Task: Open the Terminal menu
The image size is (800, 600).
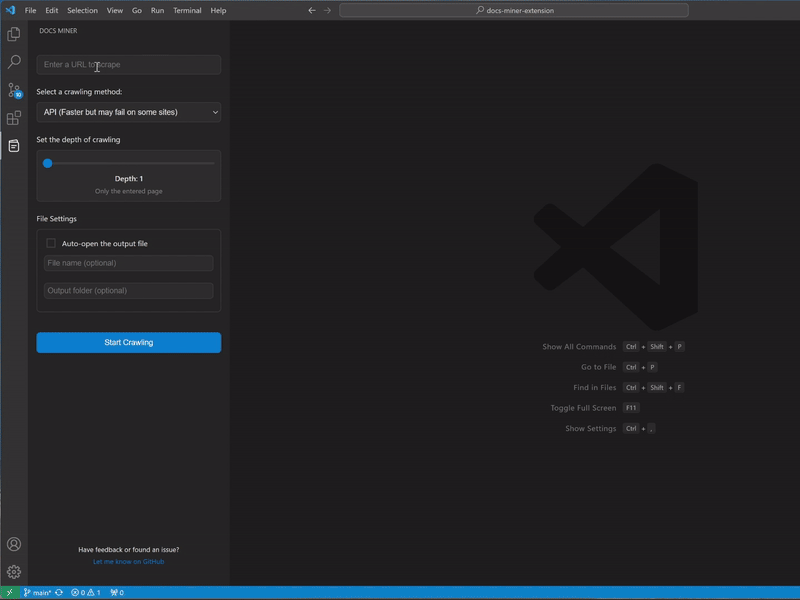Action: point(187,10)
